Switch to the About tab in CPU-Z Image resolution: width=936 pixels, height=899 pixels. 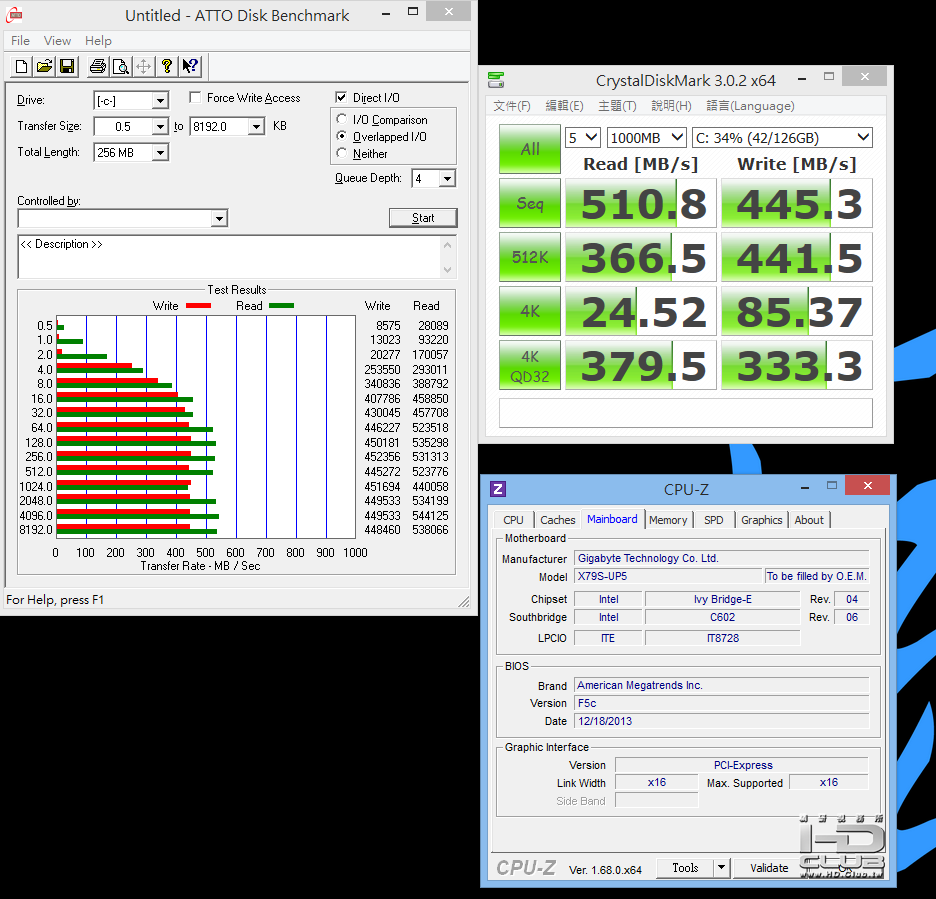click(809, 520)
